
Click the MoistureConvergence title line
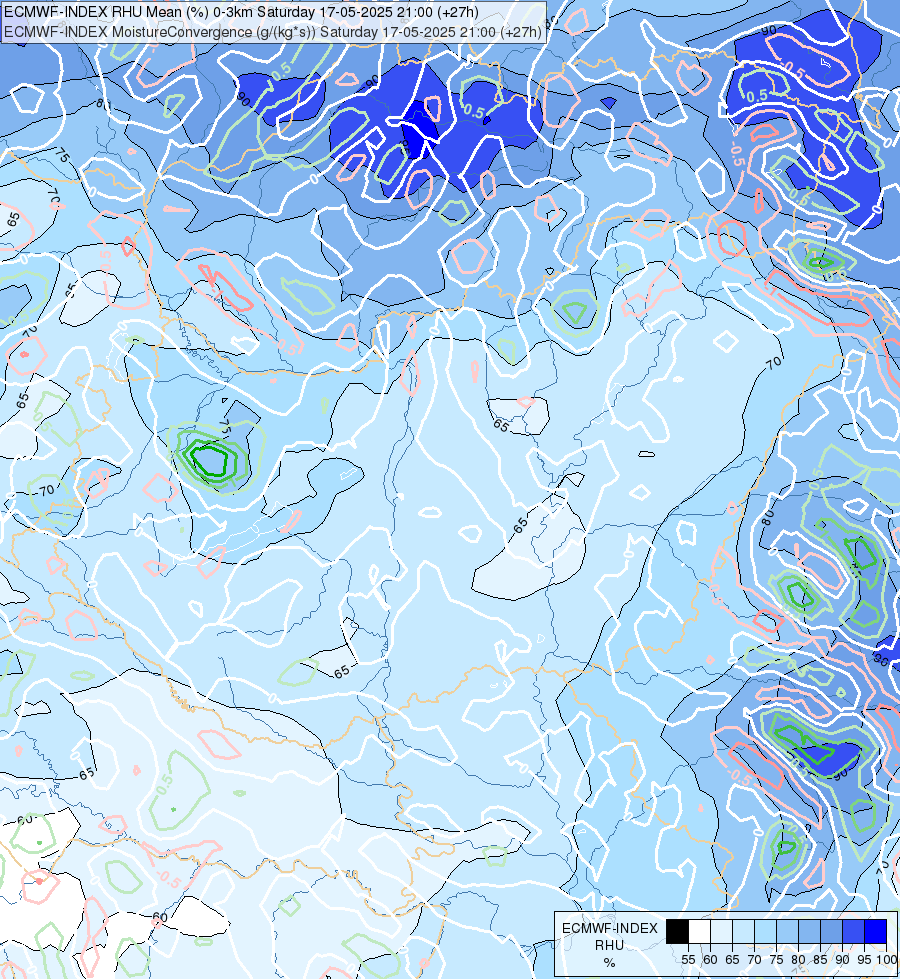pyautogui.click(x=273, y=32)
